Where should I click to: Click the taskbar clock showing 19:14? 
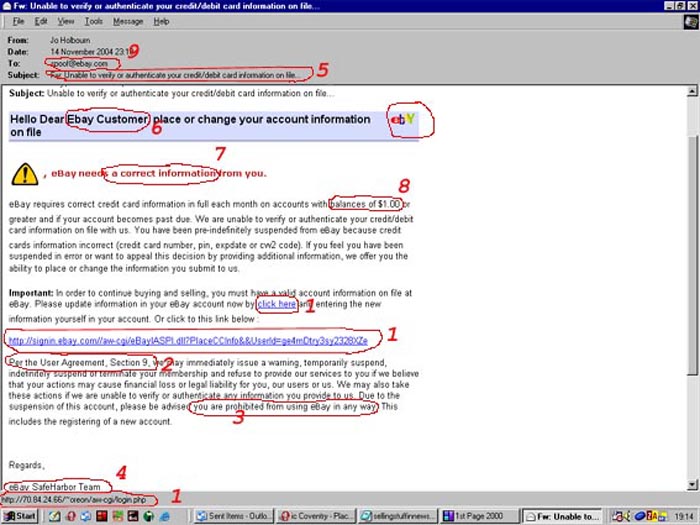click(684, 517)
